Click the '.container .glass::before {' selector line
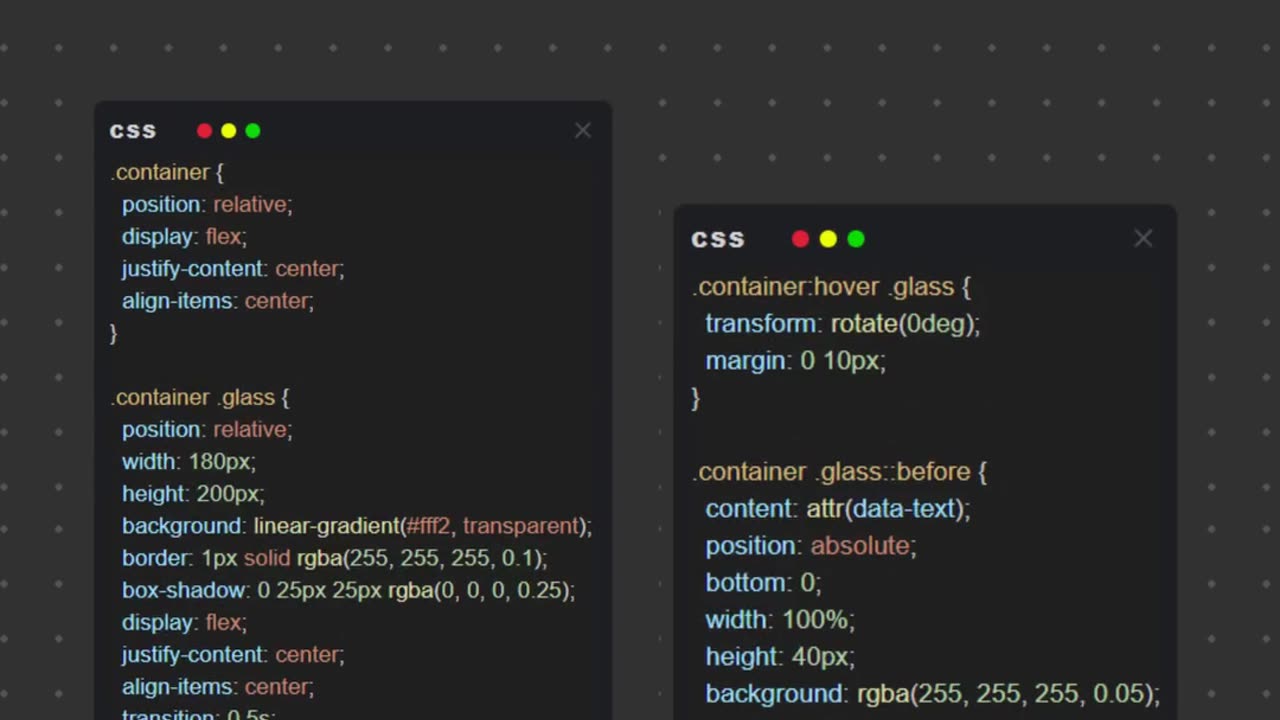The image size is (1280, 720). 840,472
